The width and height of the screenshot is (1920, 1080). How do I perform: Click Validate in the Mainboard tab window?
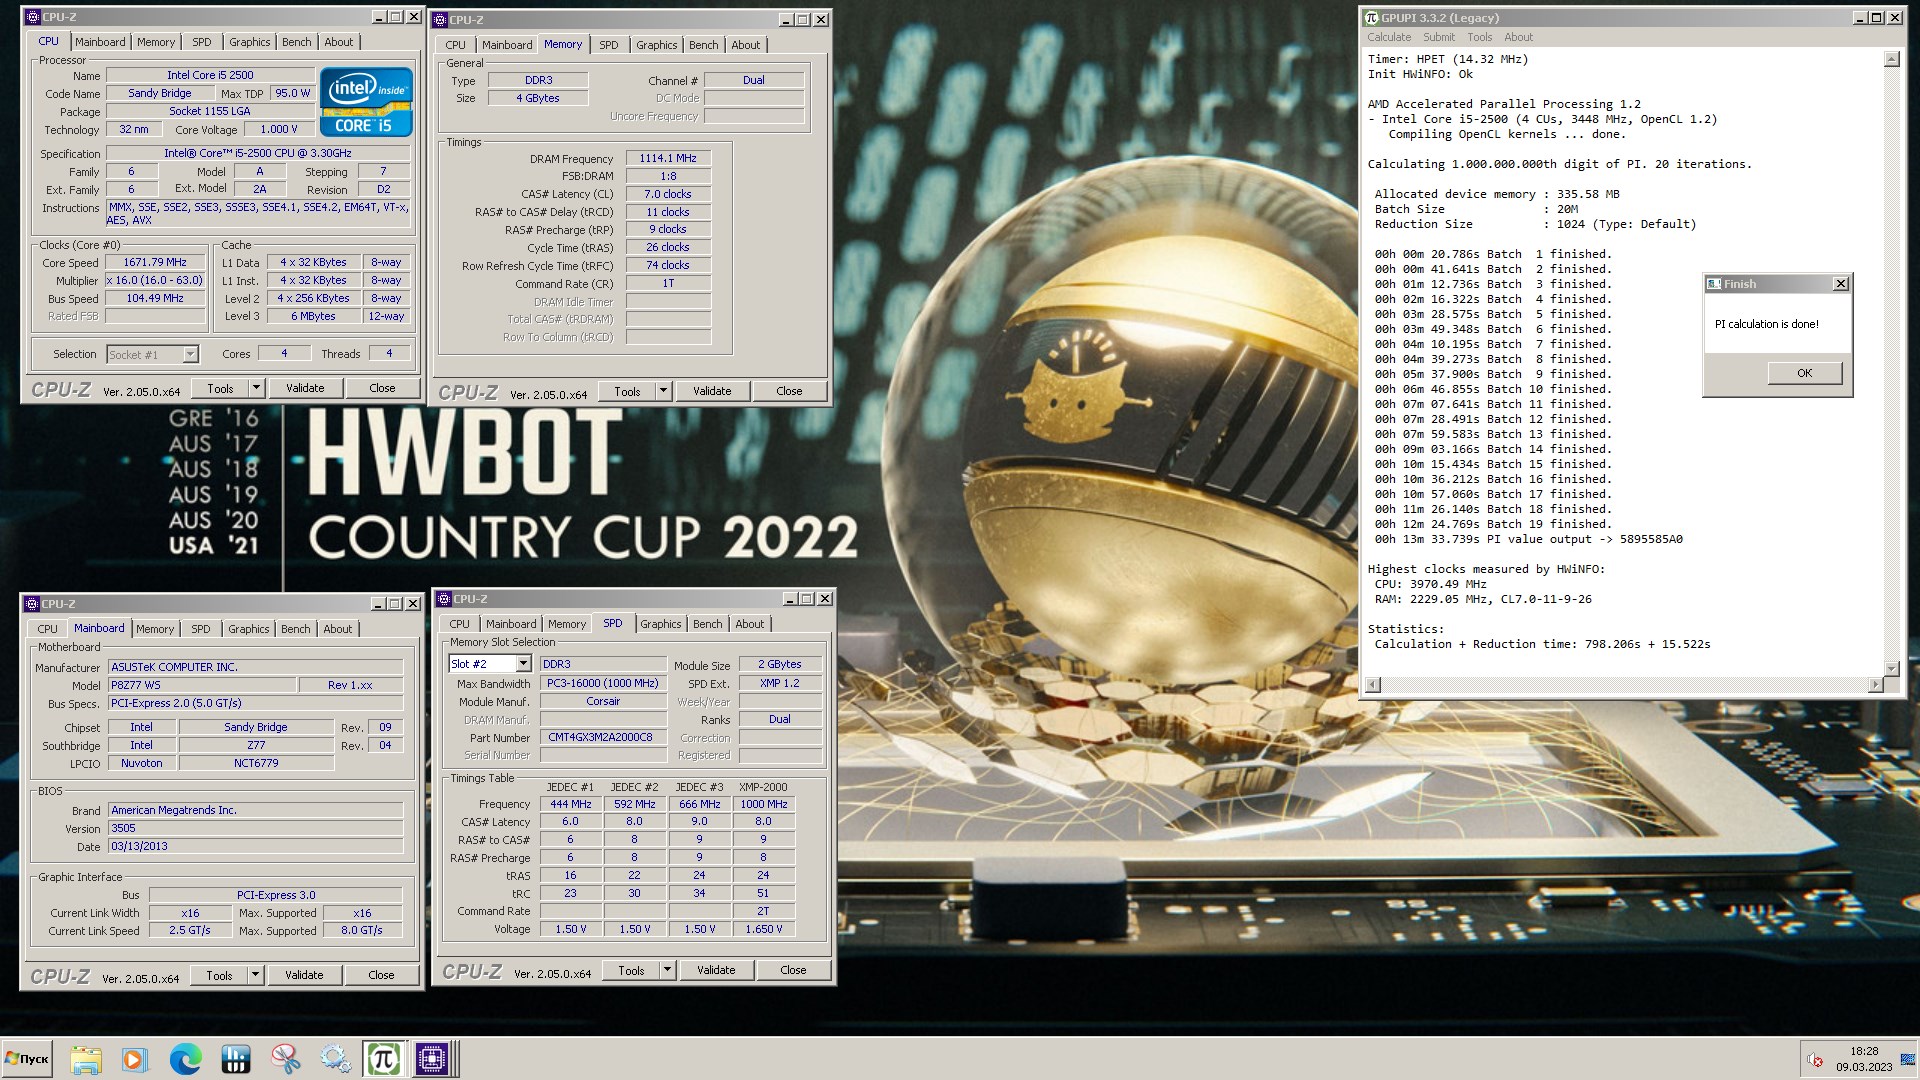click(x=304, y=975)
